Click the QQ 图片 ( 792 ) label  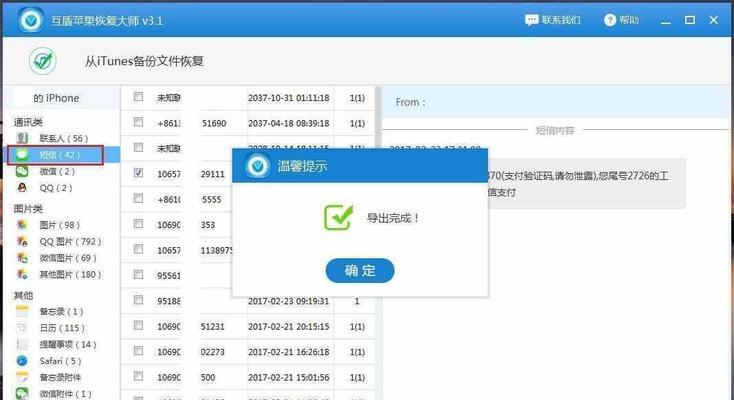click(x=70, y=241)
